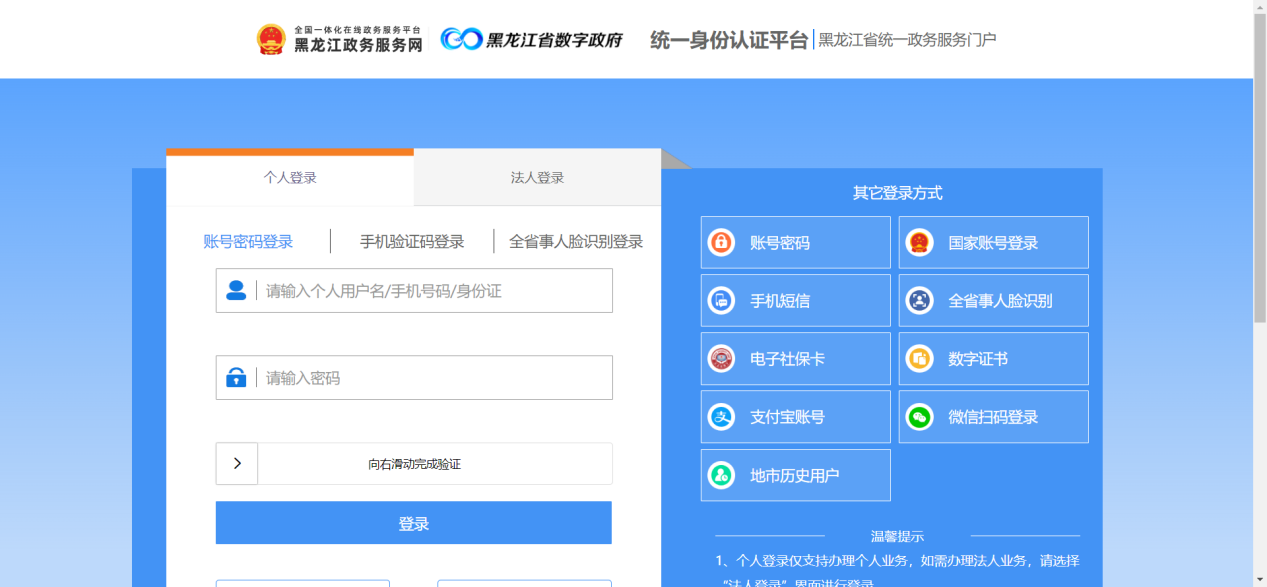The image size is (1267, 587).
Task: Click the 黑龙江政务服务网 logo
Action: click(339, 40)
